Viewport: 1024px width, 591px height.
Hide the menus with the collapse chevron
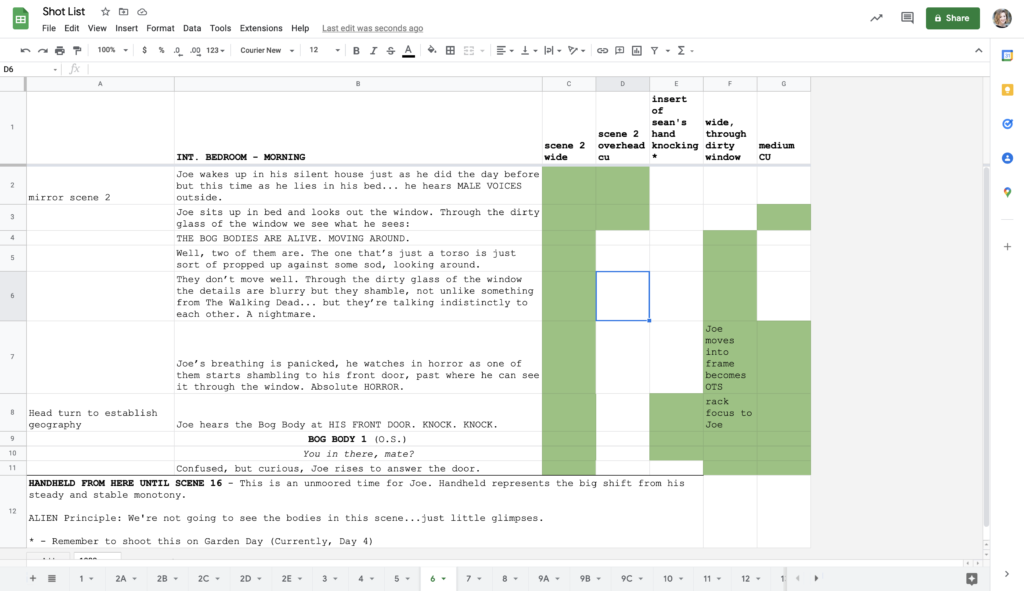(978, 50)
